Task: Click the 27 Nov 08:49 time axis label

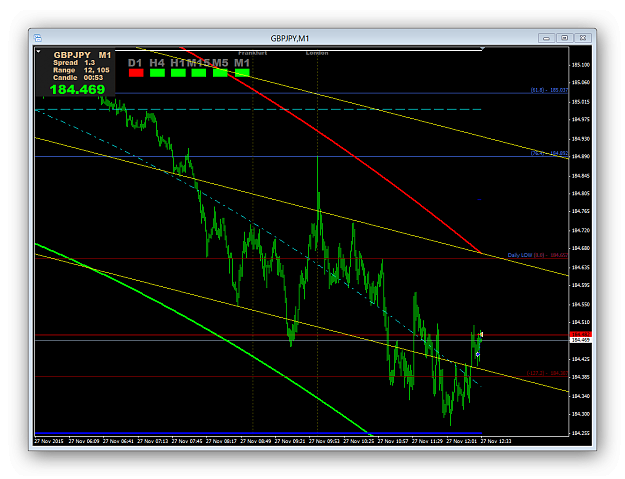Action: 256,441
